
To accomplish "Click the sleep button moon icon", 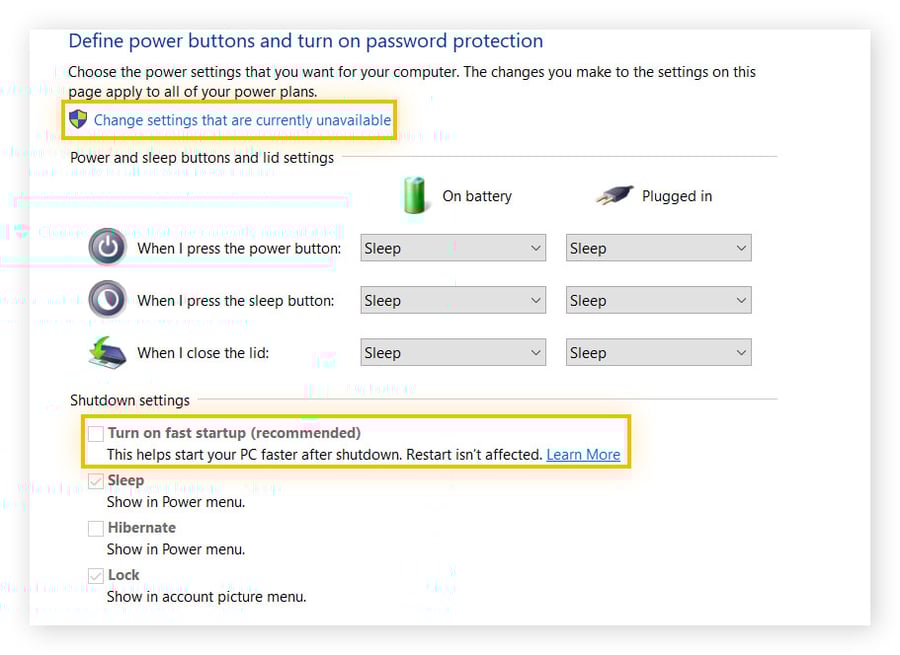I will (107, 299).
